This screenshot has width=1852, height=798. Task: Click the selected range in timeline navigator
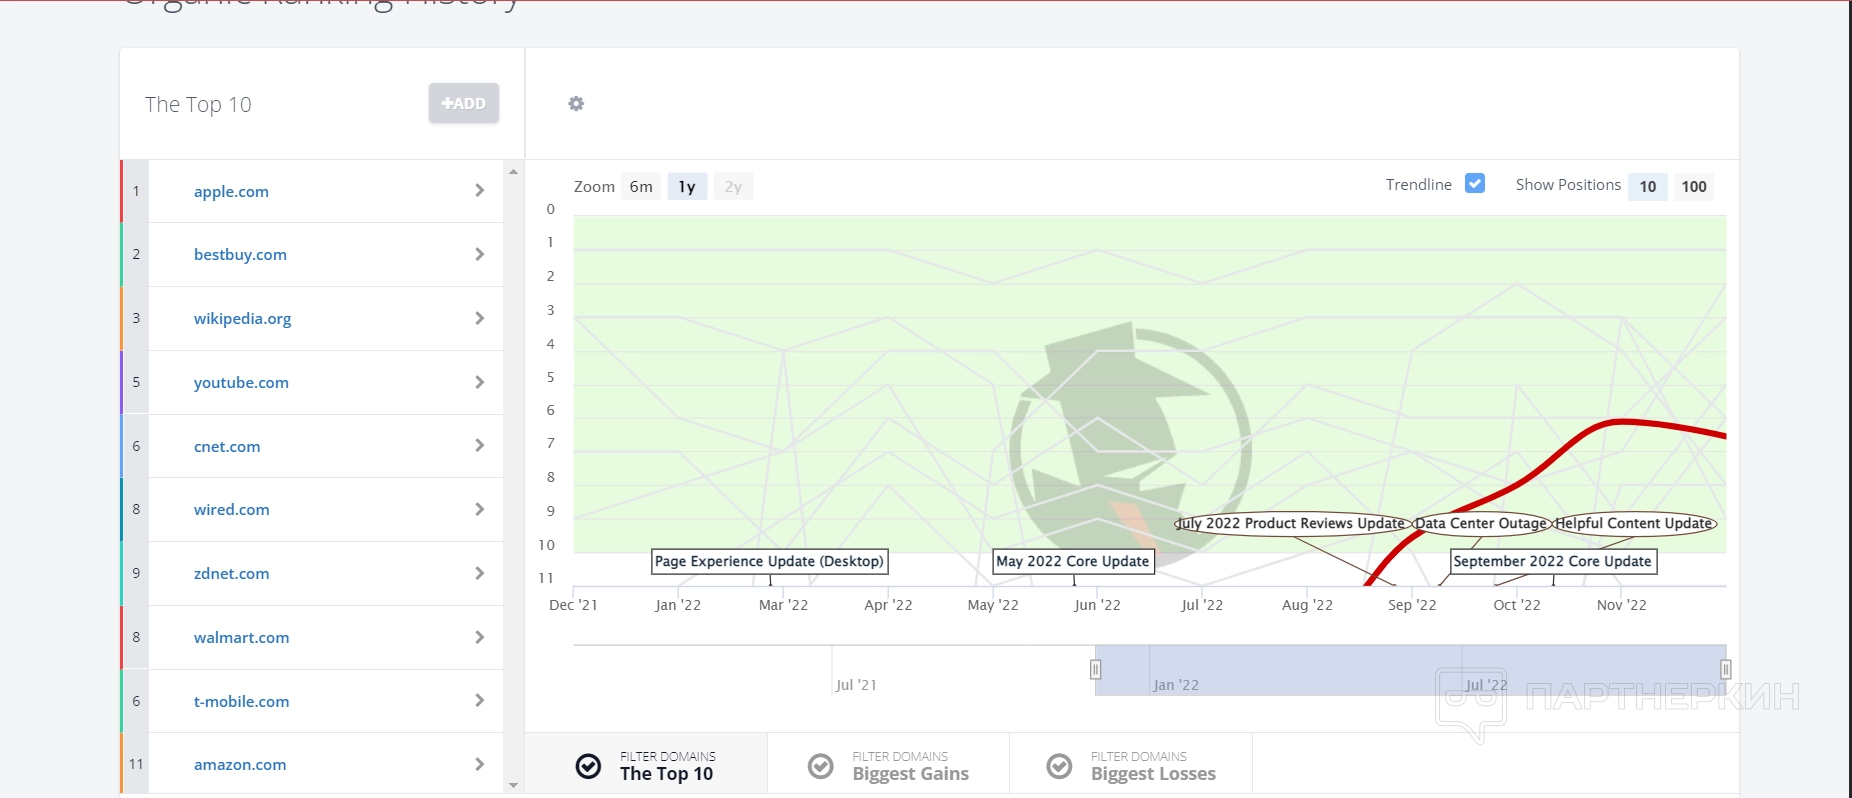click(x=1411, y=670)
